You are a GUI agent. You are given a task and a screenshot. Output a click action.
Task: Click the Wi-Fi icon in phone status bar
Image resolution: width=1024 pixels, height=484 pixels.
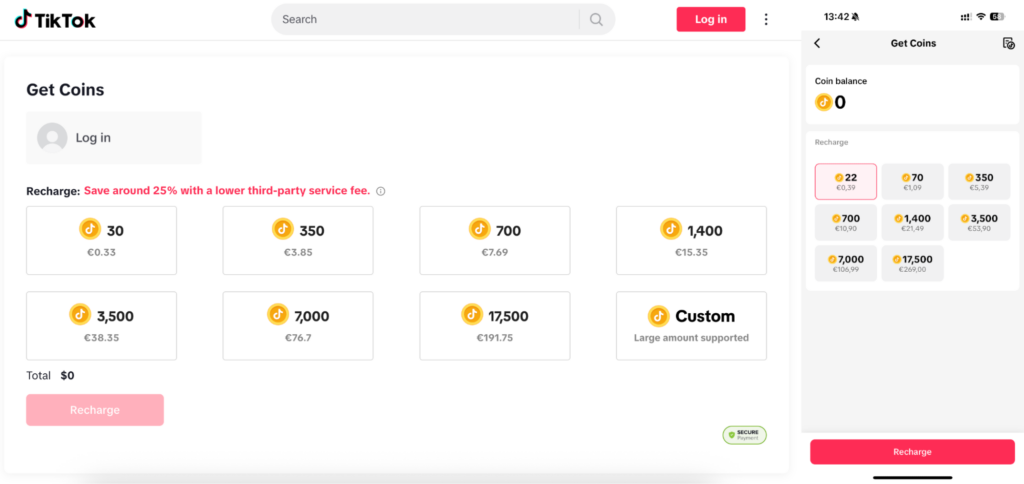[981, 16]
